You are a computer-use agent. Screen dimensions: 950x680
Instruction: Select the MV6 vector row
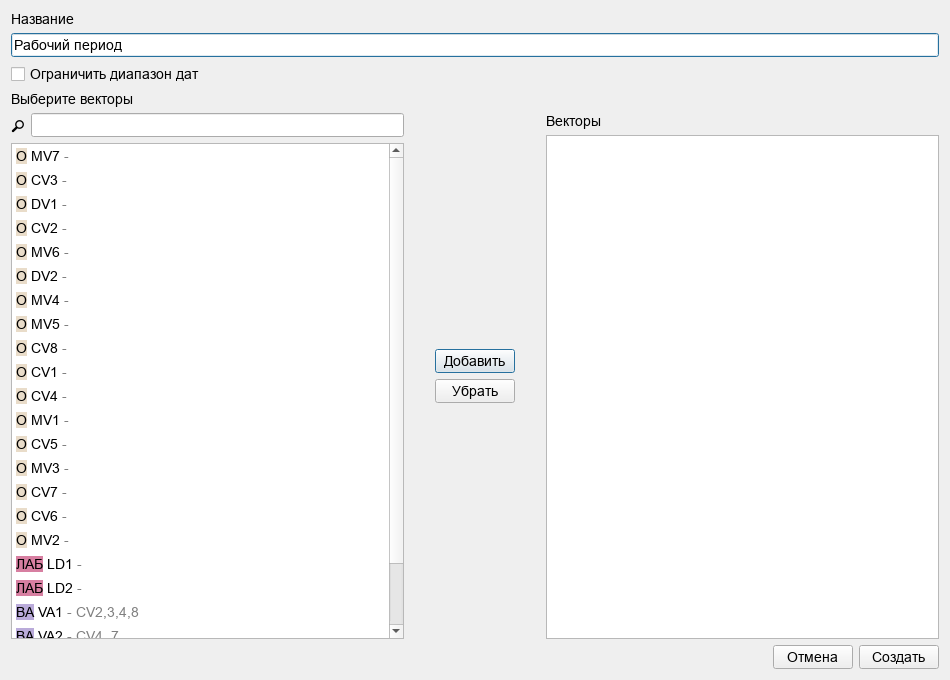(x=201, y=252)
